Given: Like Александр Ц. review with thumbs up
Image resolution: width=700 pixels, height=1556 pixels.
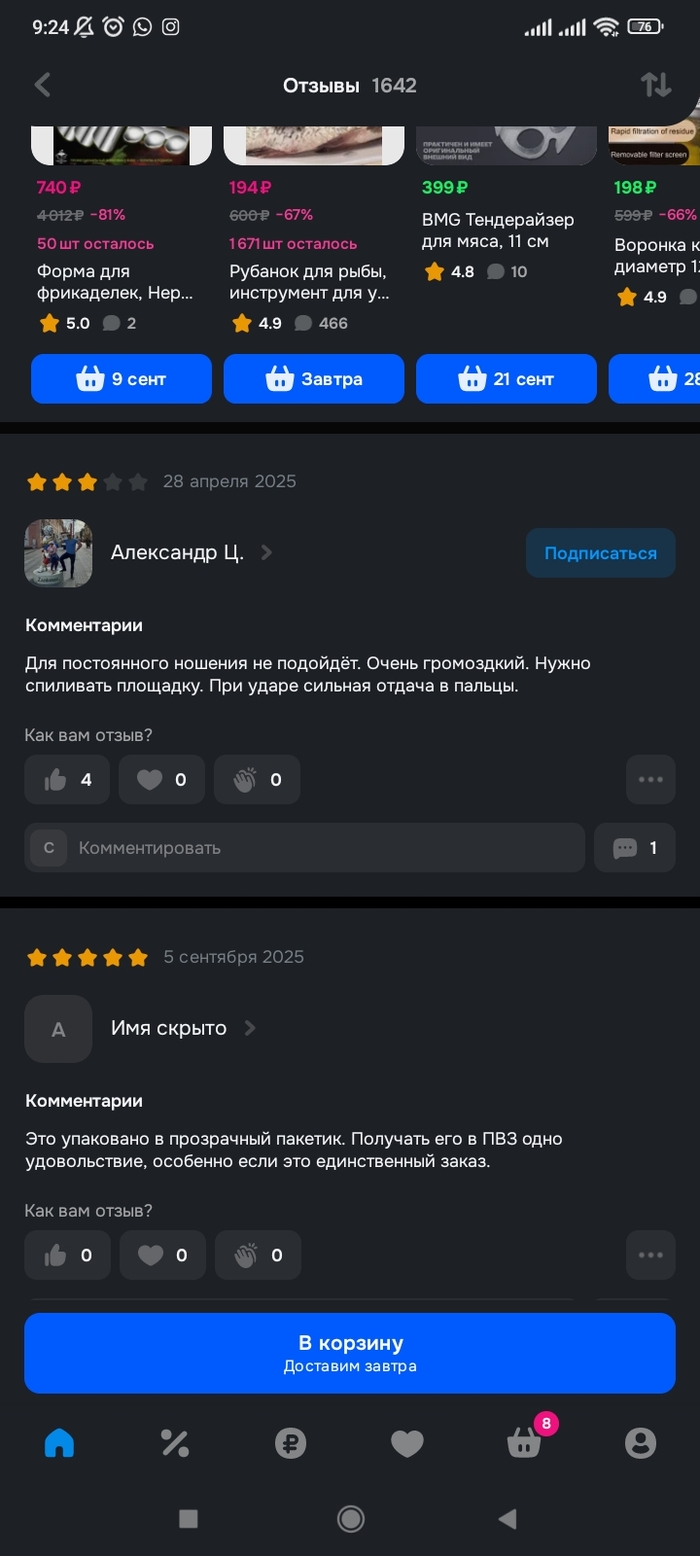Looking at the screenshot, I should [x=67, y=780].
